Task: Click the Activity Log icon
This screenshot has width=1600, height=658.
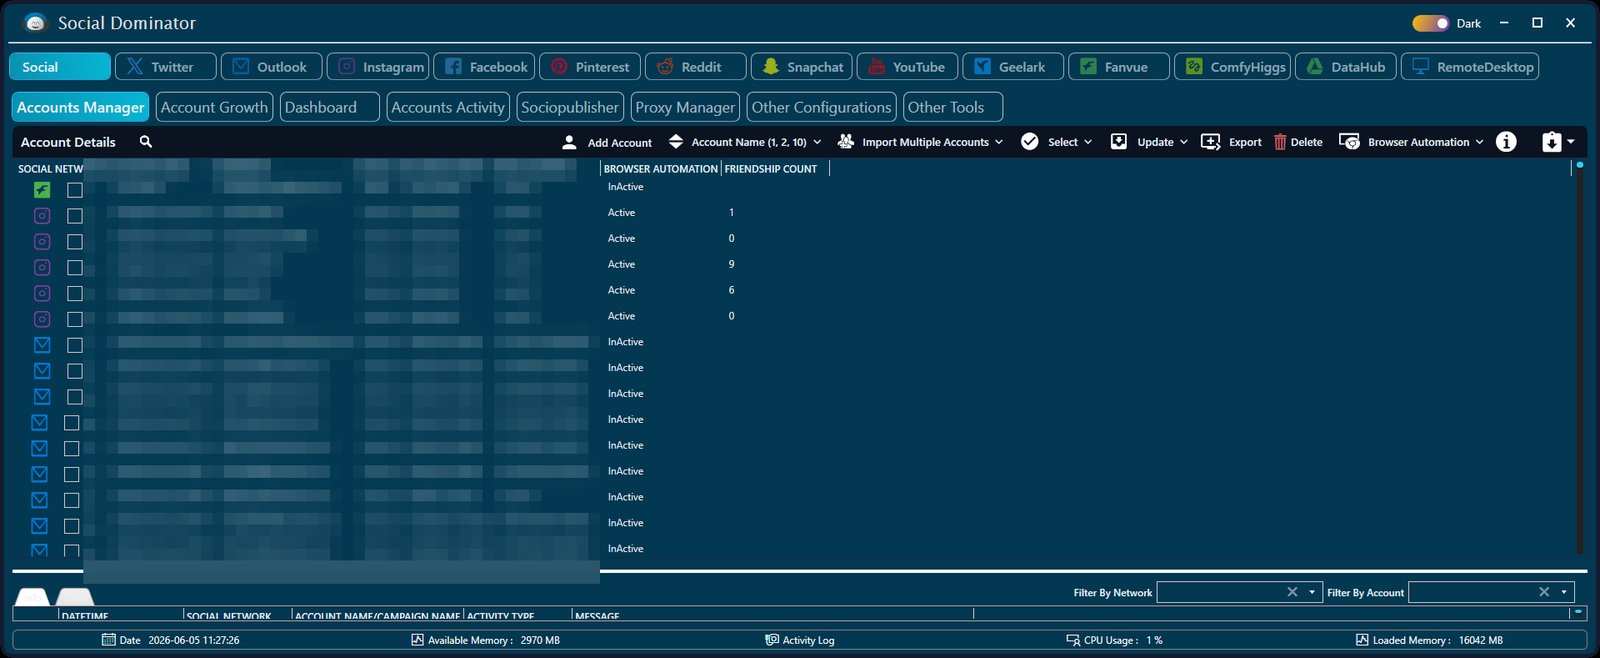Action: point(772,640)
